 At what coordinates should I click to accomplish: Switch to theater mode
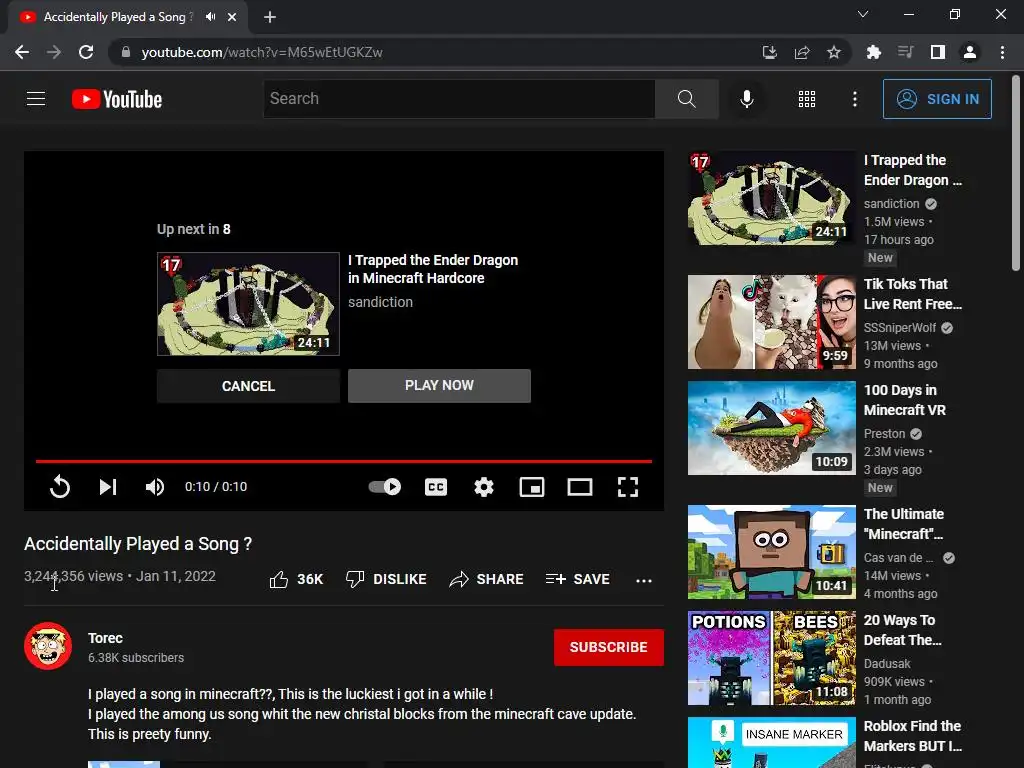tap(579, 487)
